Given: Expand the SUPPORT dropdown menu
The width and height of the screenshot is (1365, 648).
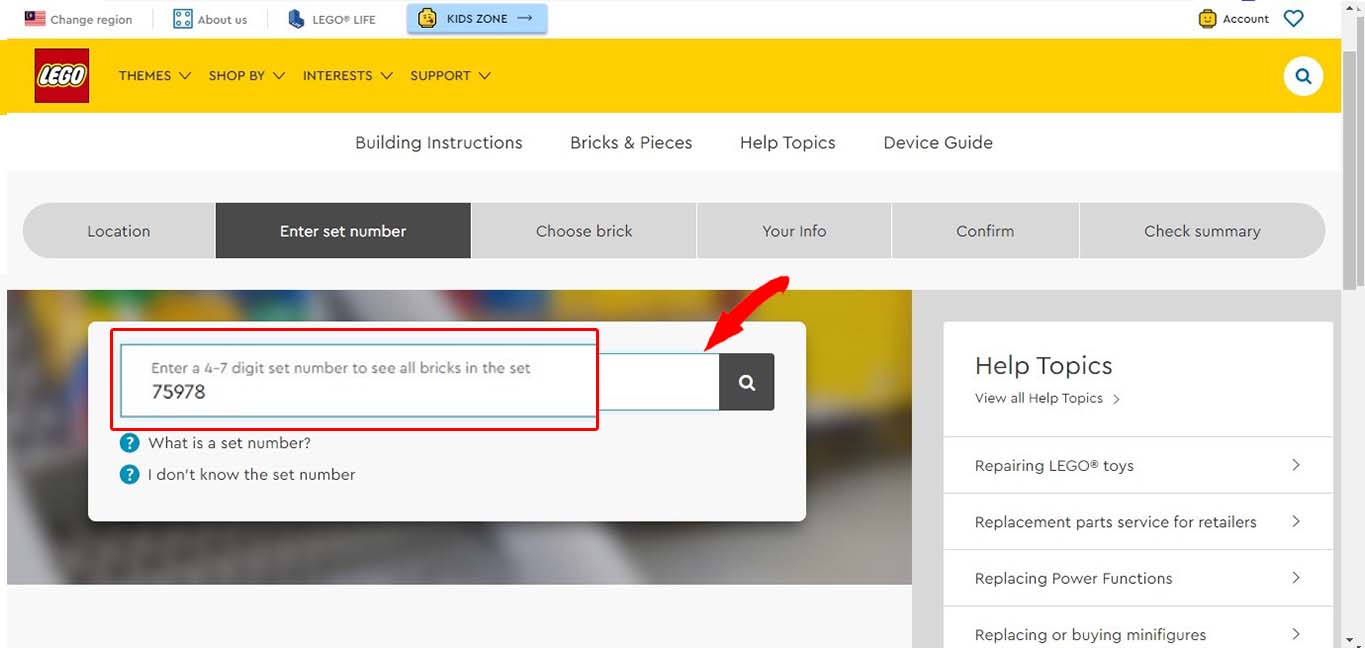Looking at the screenshot, I should [x=450, y=76].
